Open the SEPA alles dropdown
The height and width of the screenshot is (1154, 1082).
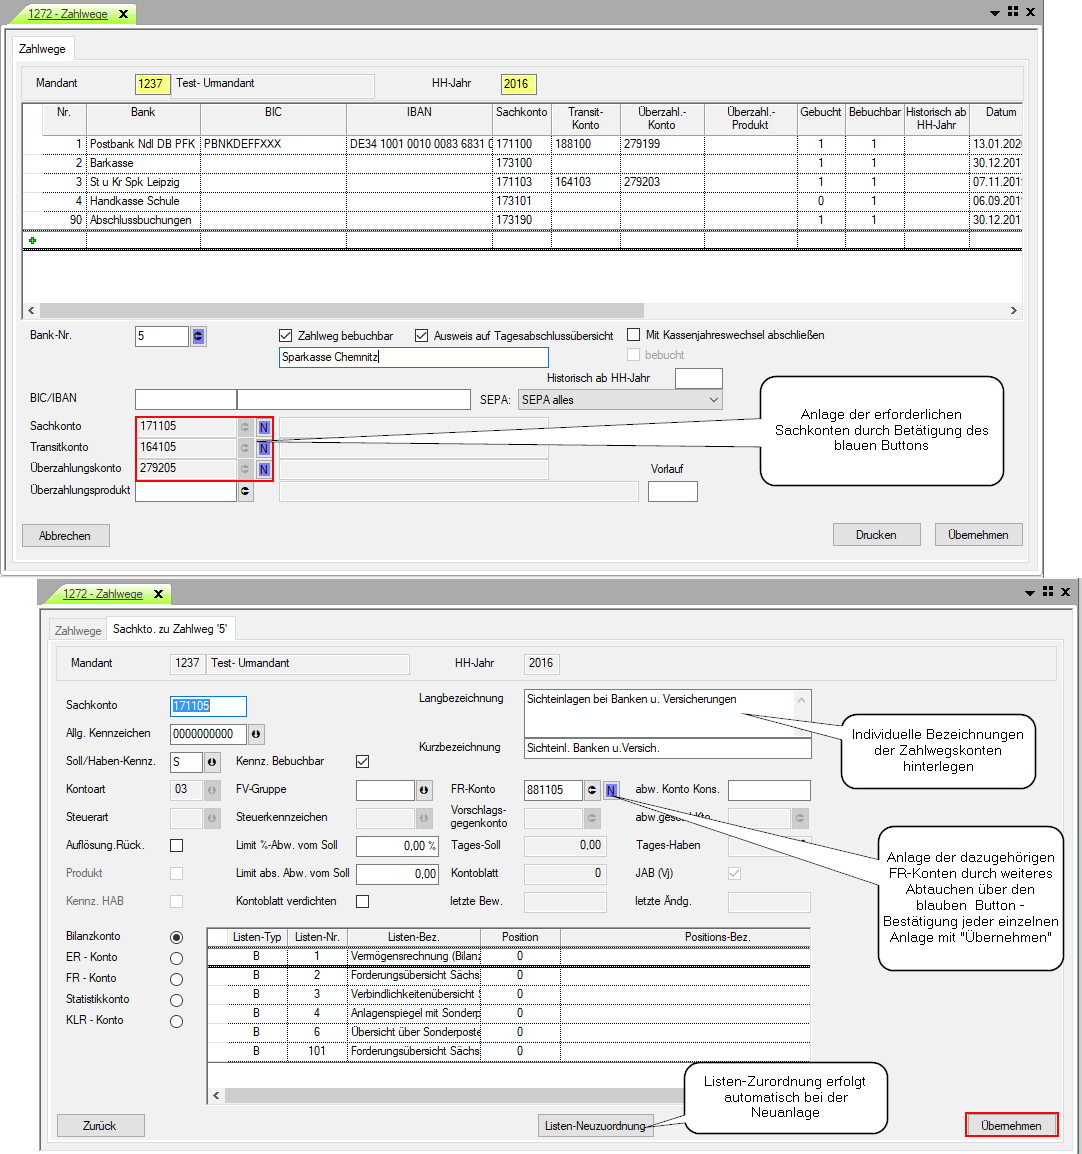click(x=620, y=400)
